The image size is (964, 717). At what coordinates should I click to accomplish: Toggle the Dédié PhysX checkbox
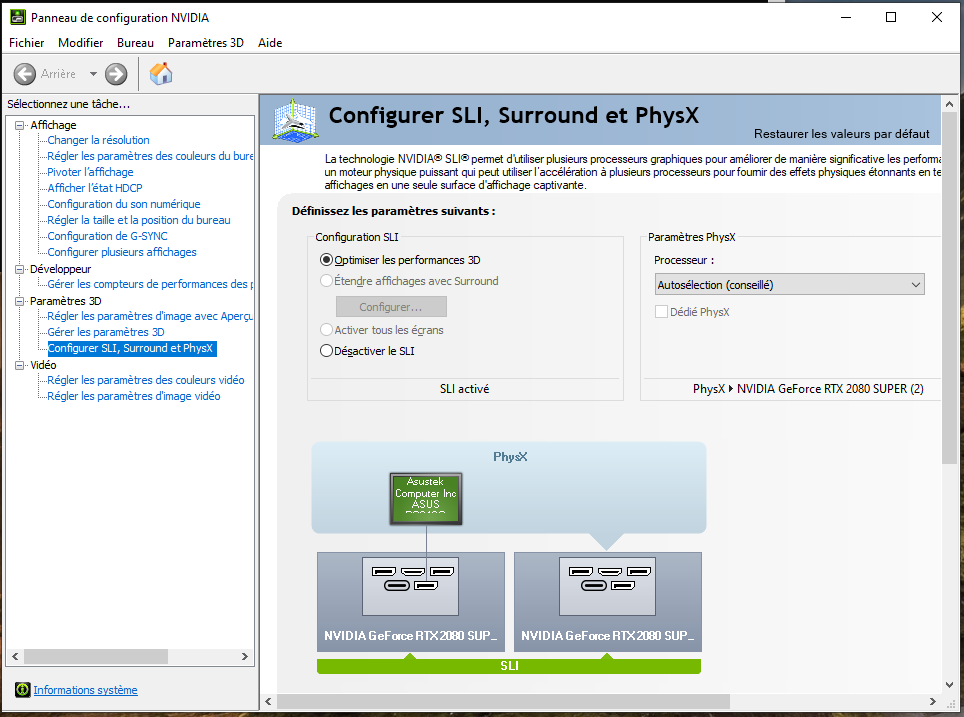(x=662, y=312)
